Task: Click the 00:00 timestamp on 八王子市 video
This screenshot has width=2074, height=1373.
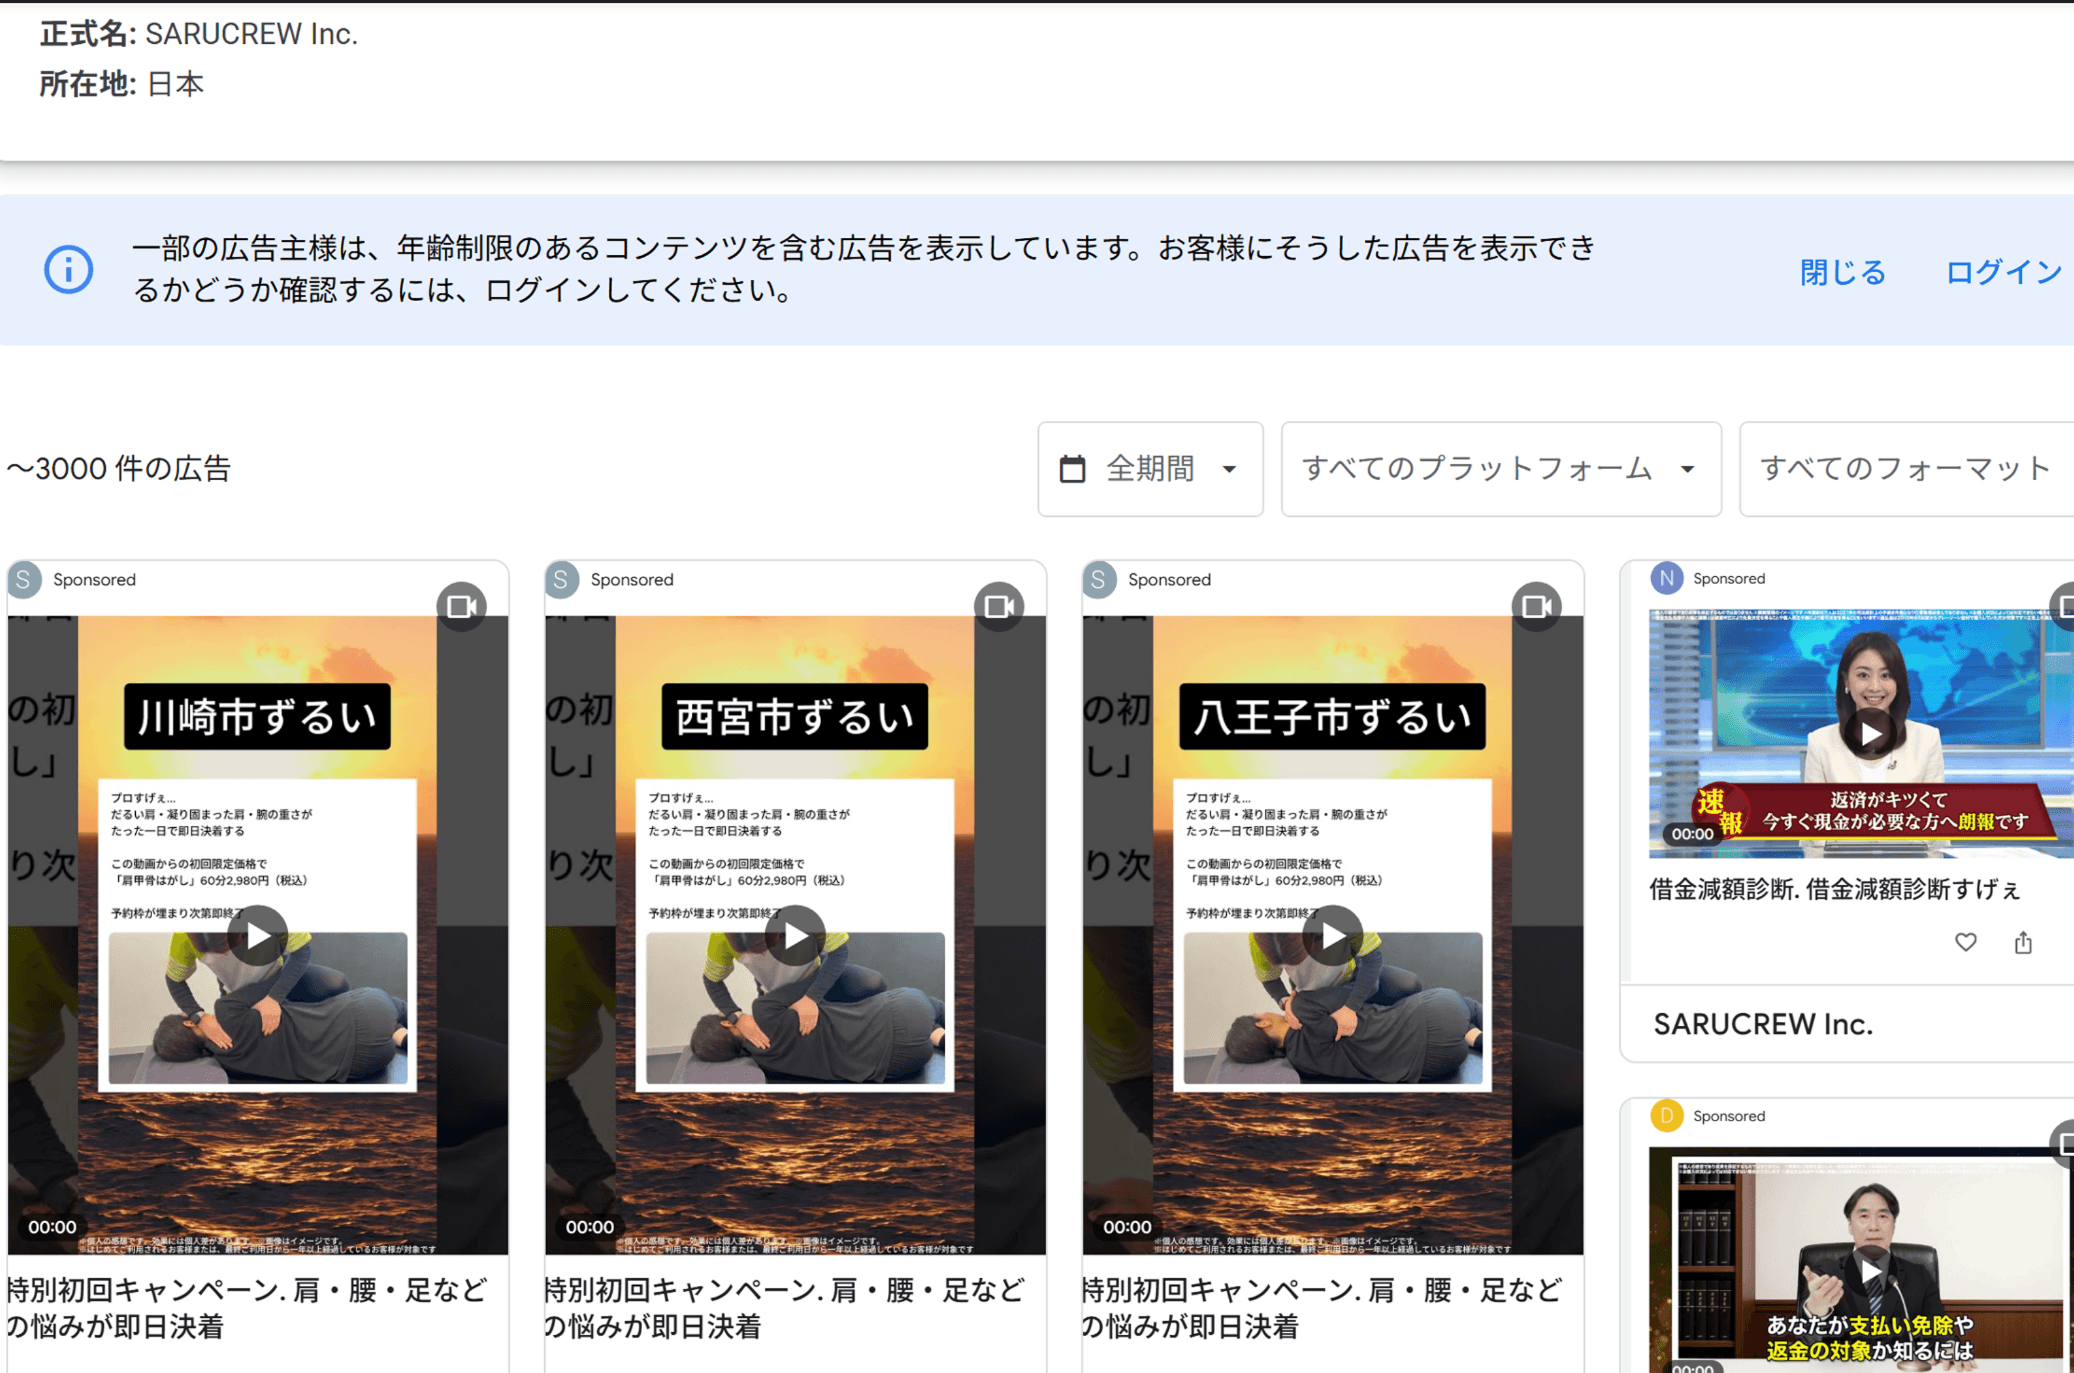Action: tap(1127, 1227)
